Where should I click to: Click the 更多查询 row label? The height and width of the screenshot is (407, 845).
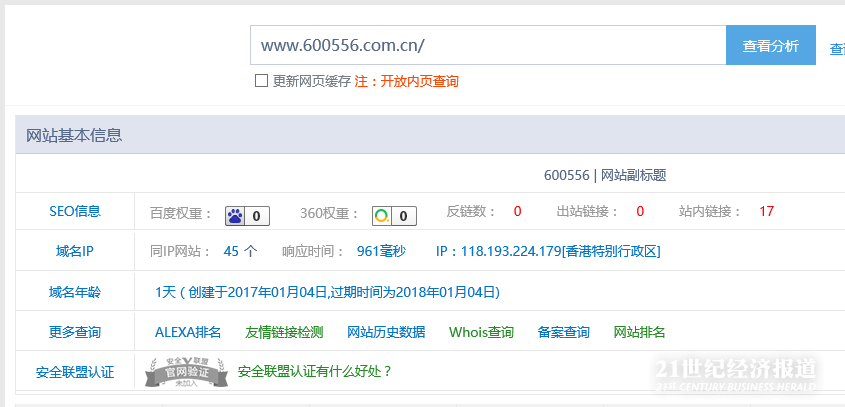[x=75, y=332]
